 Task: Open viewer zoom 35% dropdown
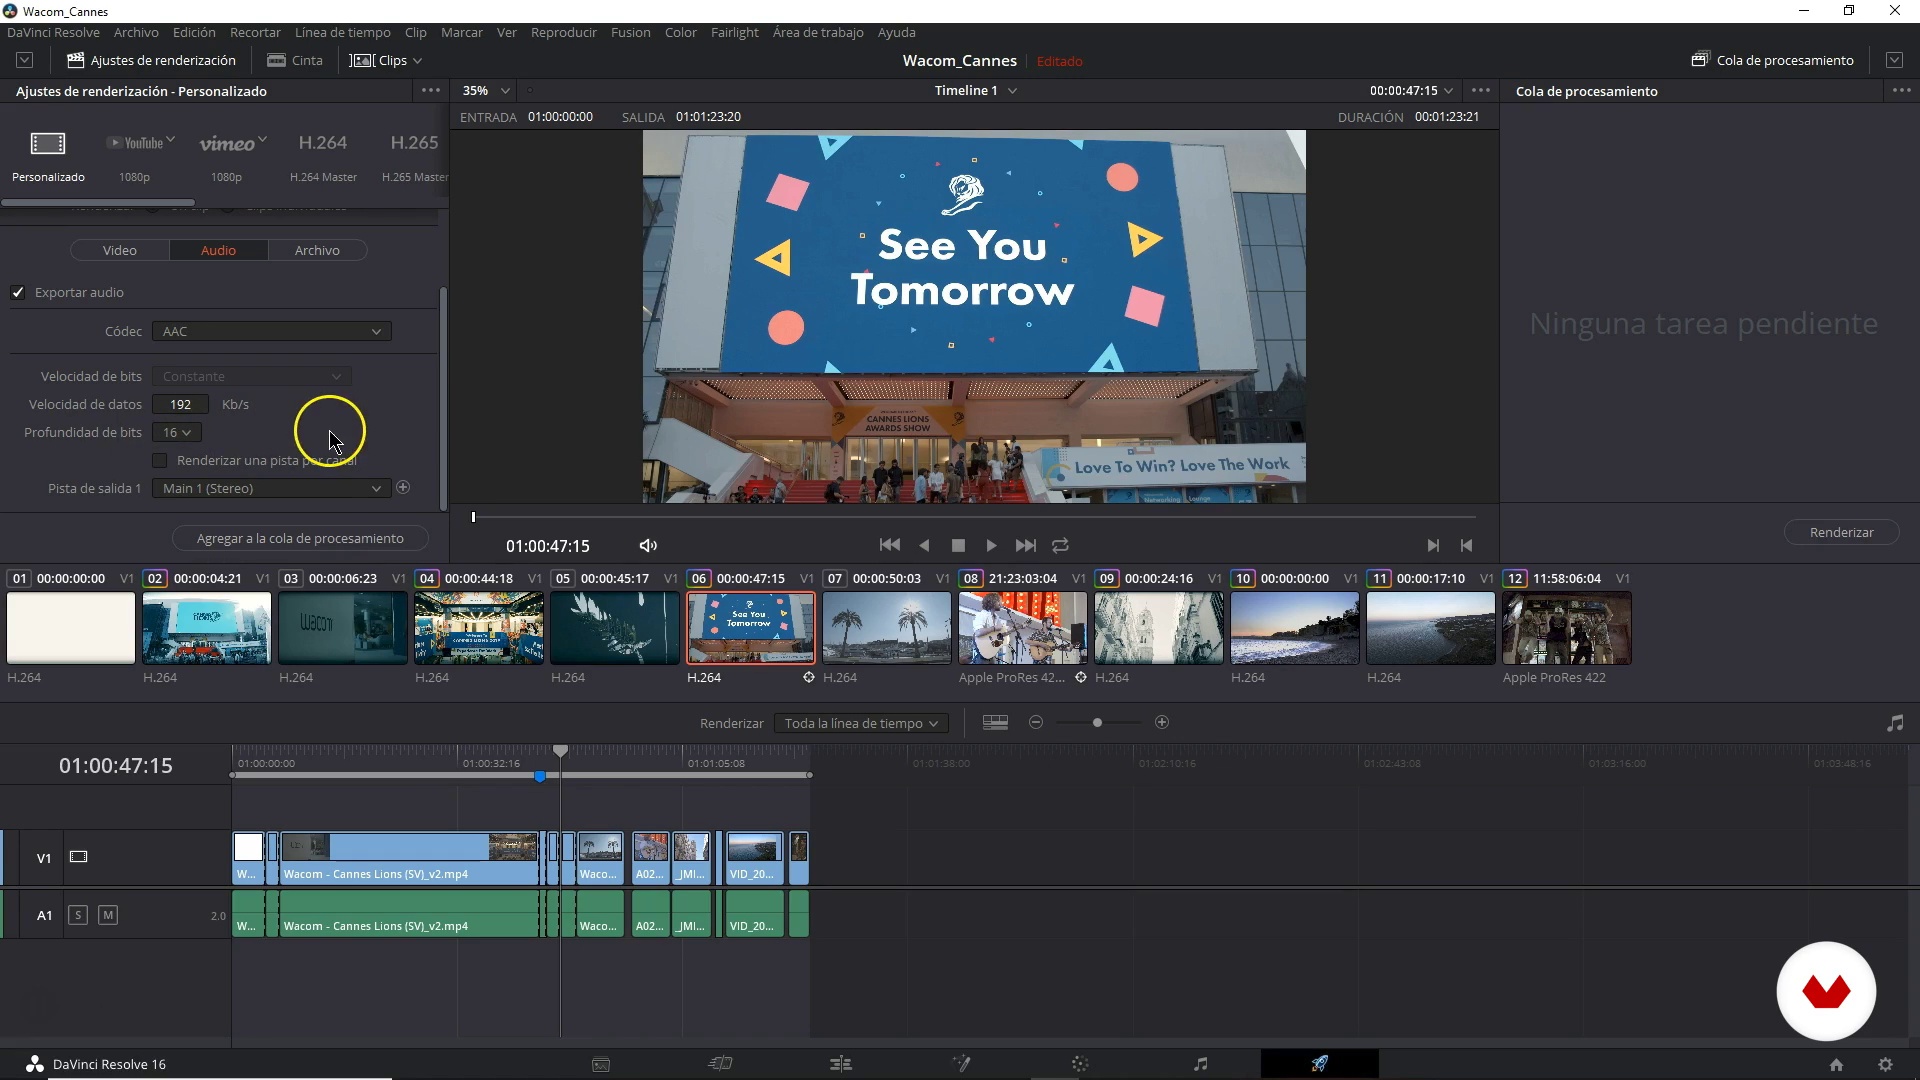486,91
